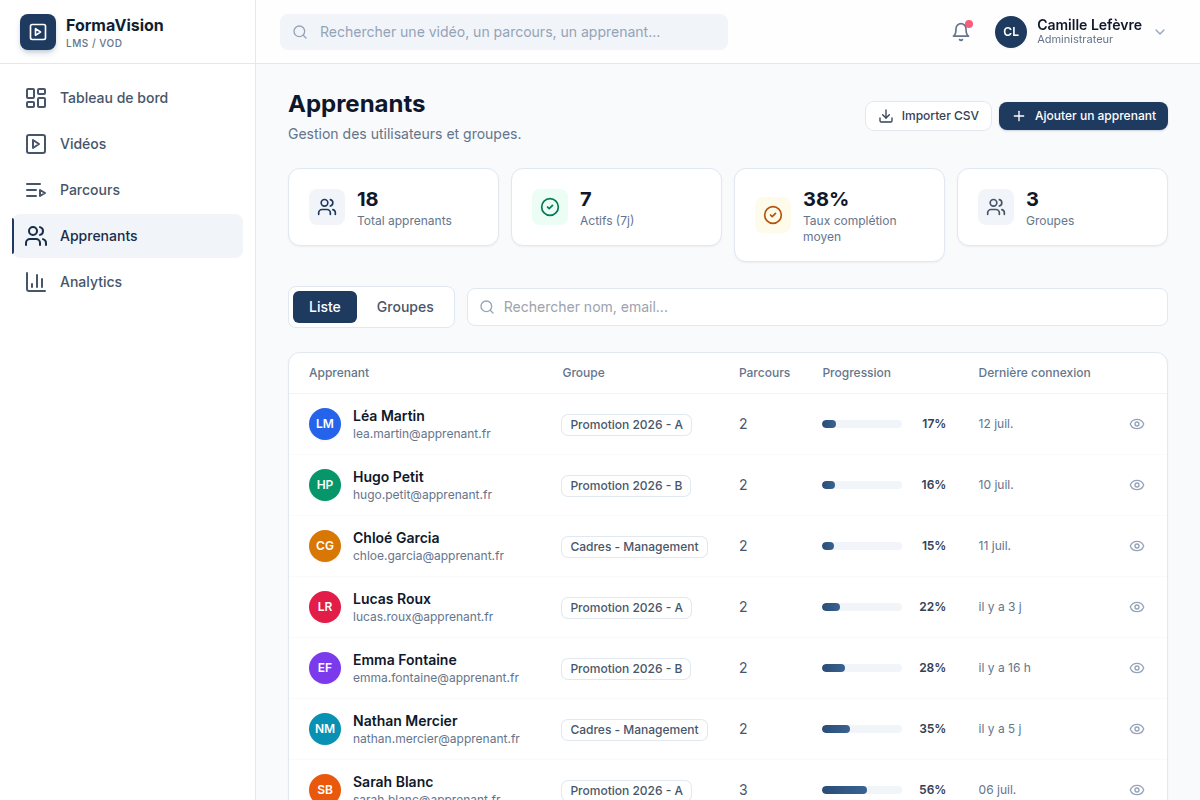Click Nathan Mercier's Cadres - Management badge

tap(634, 730)
